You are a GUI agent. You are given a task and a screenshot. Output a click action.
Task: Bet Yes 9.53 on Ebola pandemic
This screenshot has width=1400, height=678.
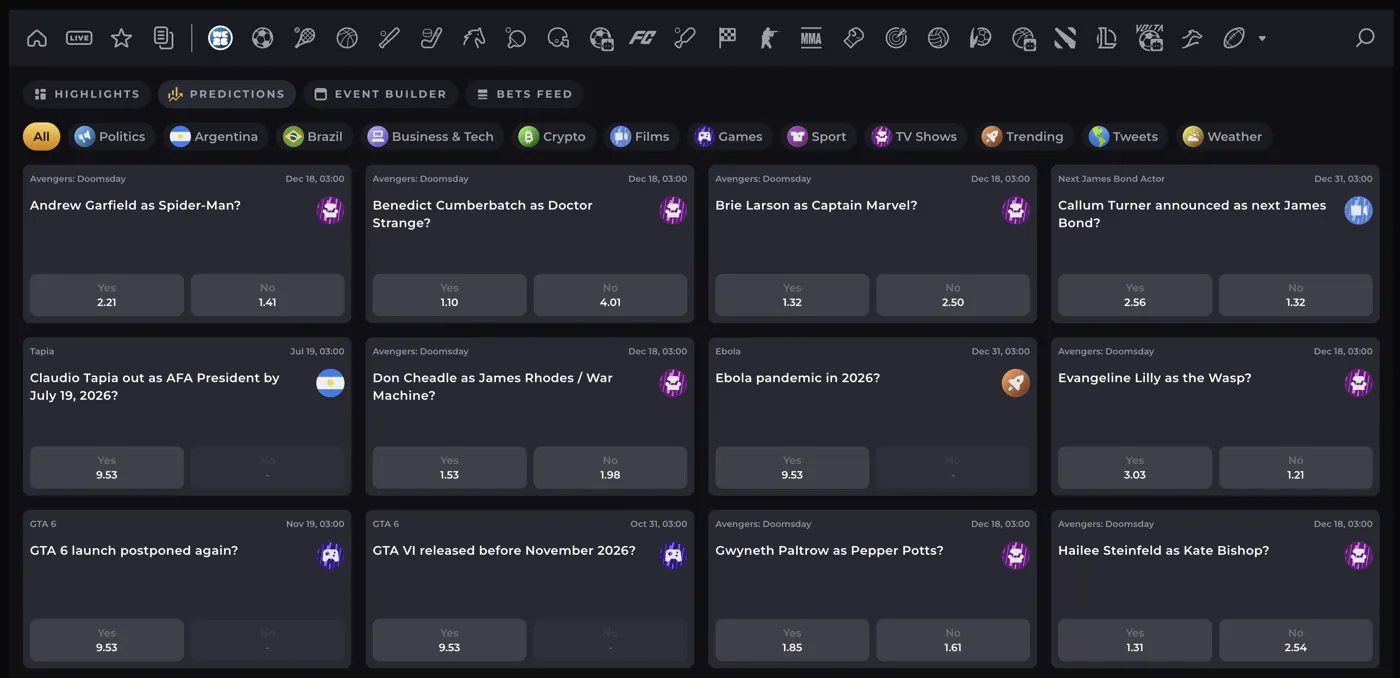[x=792, y=468]
